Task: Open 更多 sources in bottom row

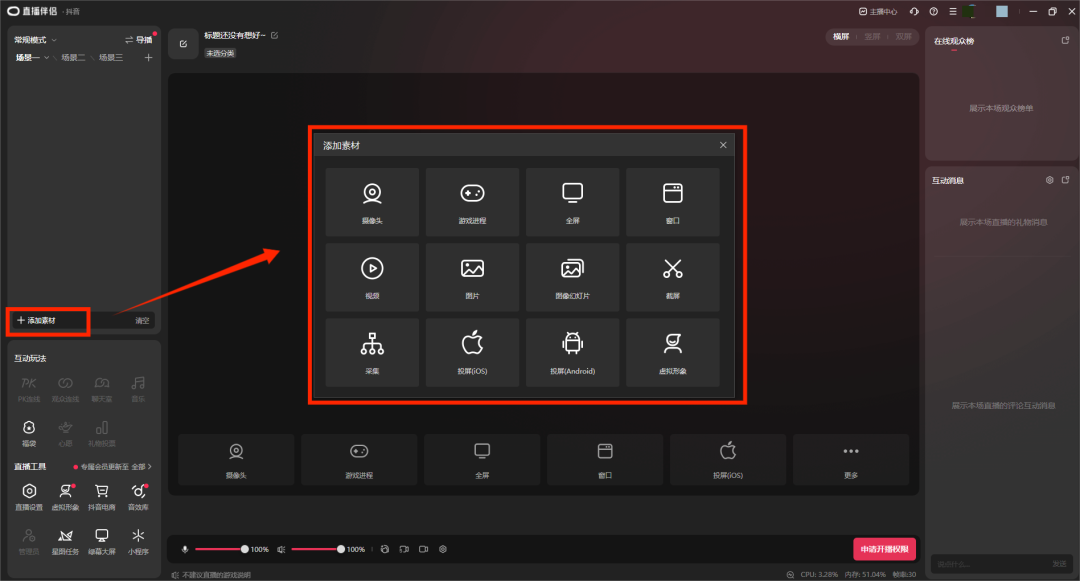Action: [x=851, y=459]
